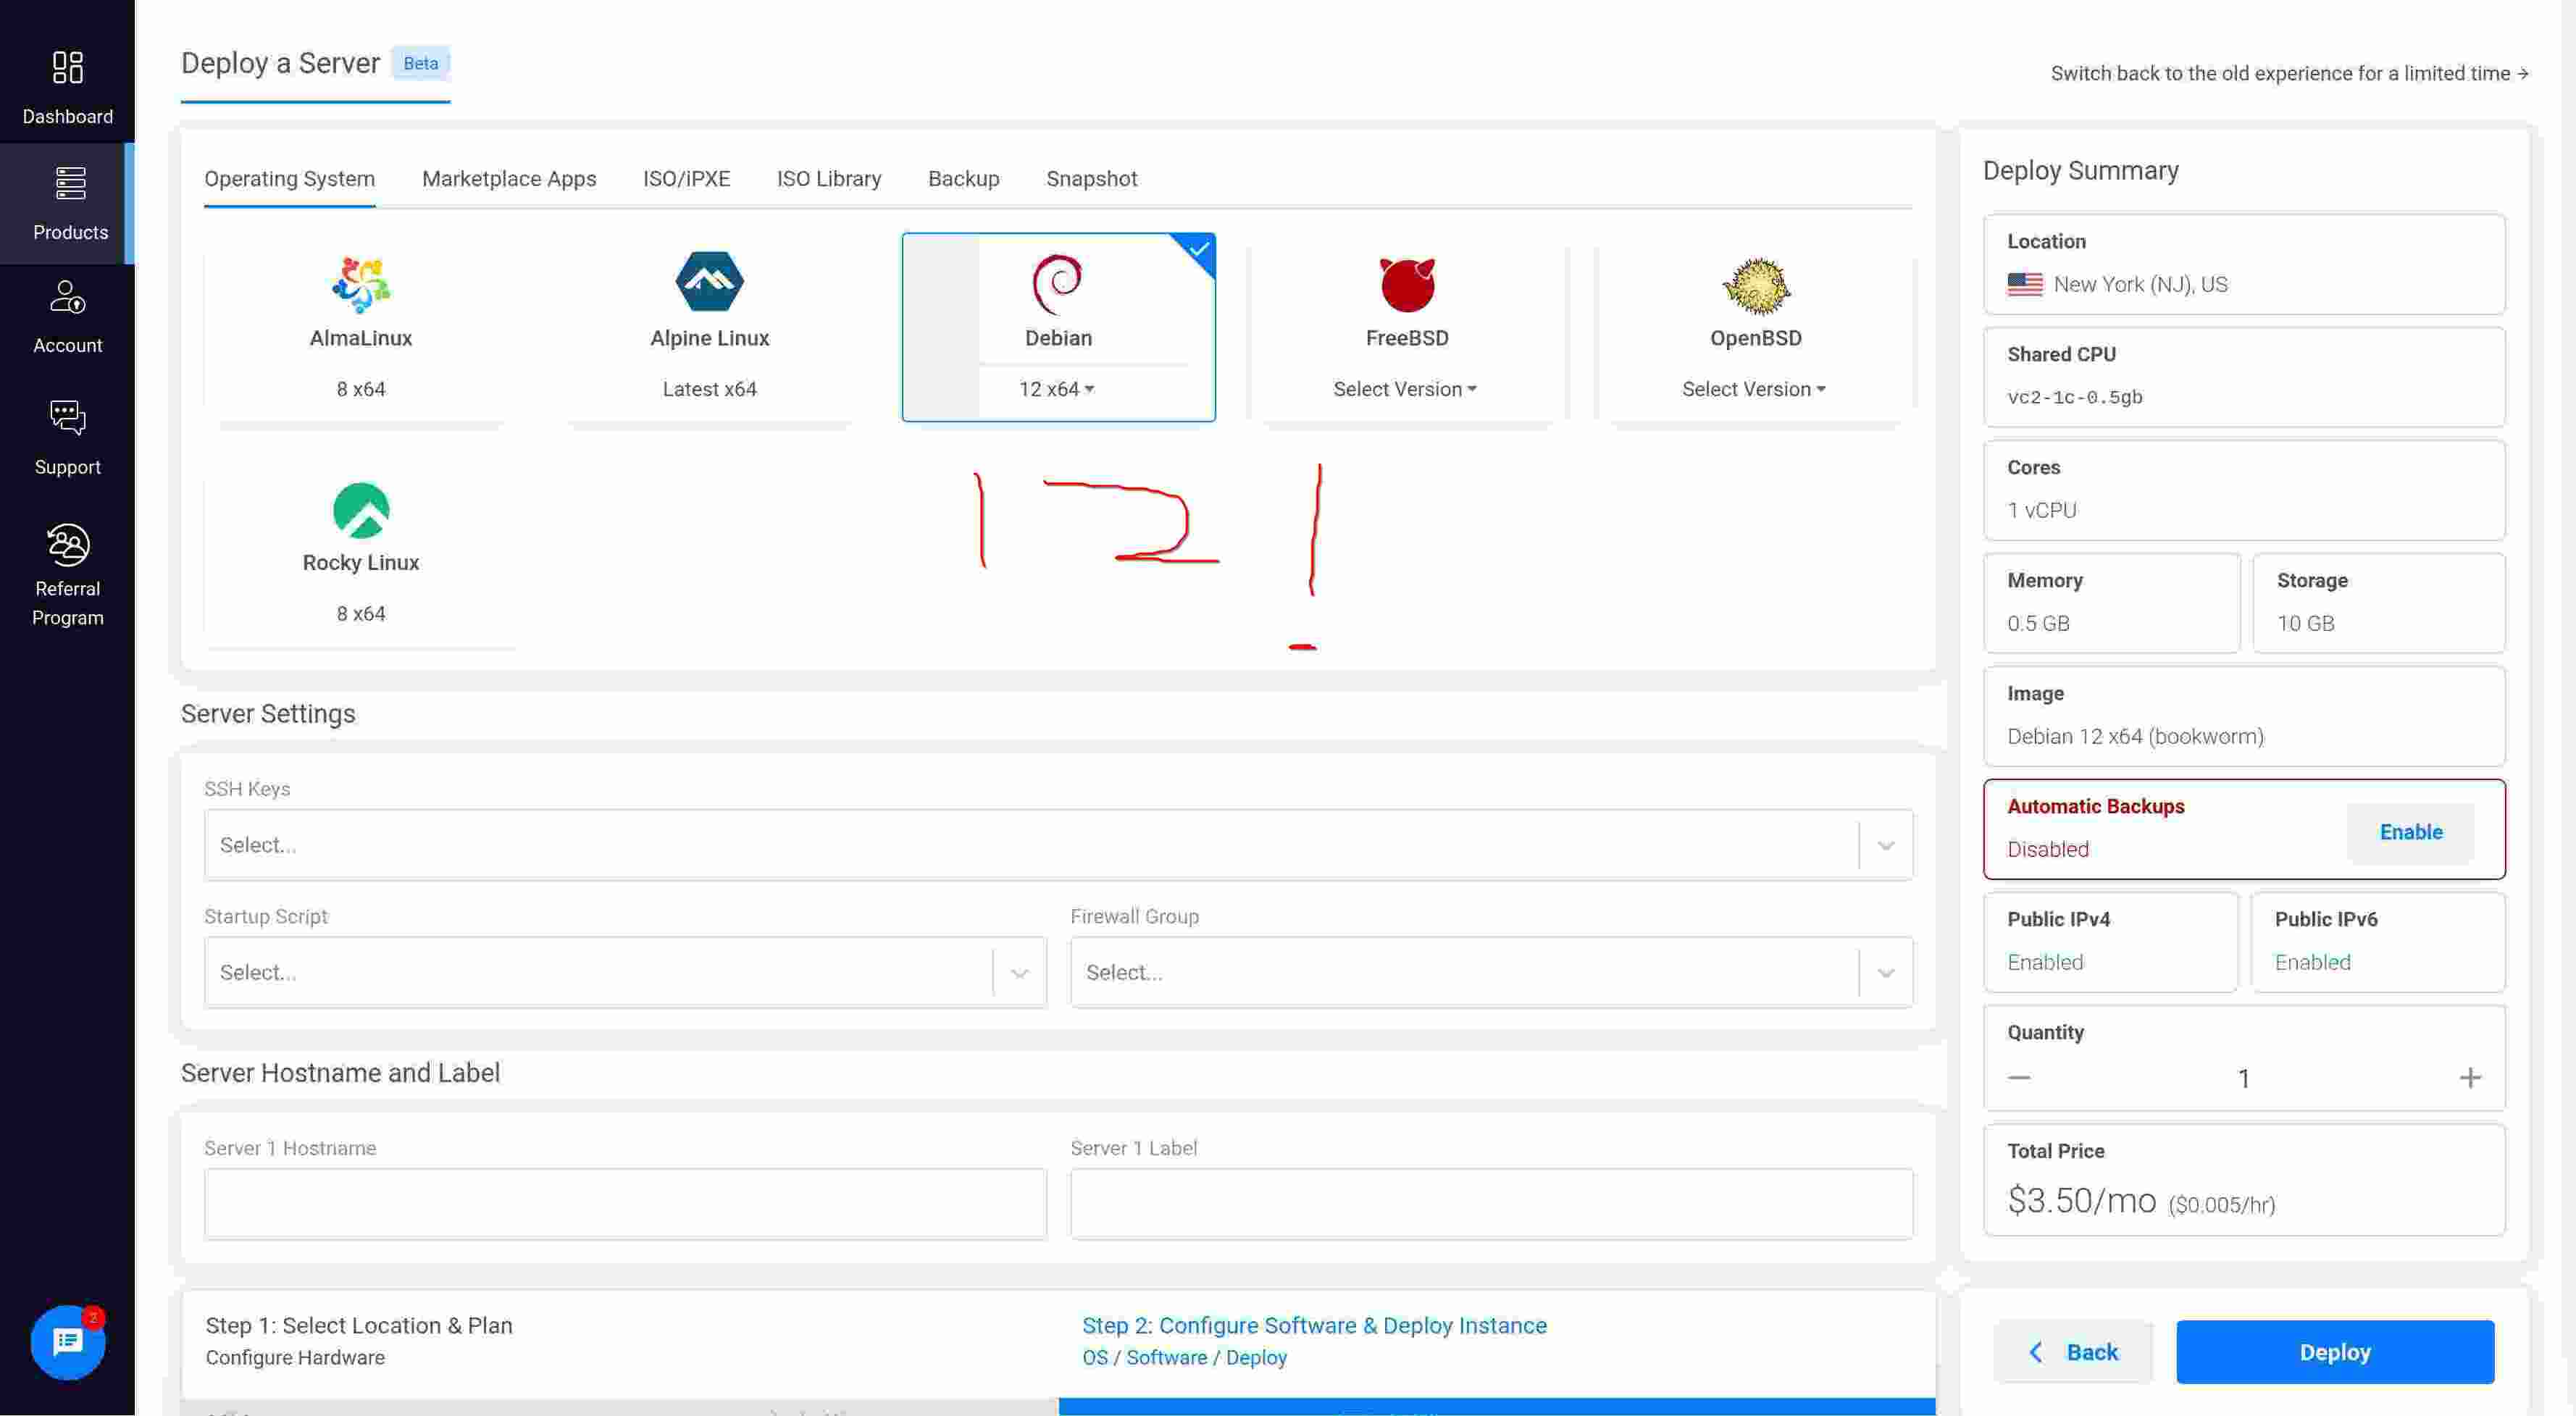
Task: Click the Public IPv6 Enabled status
Action: [x=2312, y=962]
